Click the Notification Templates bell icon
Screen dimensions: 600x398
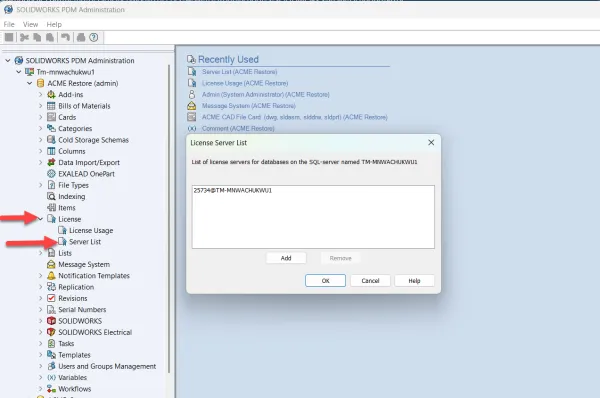click(51, 276)
